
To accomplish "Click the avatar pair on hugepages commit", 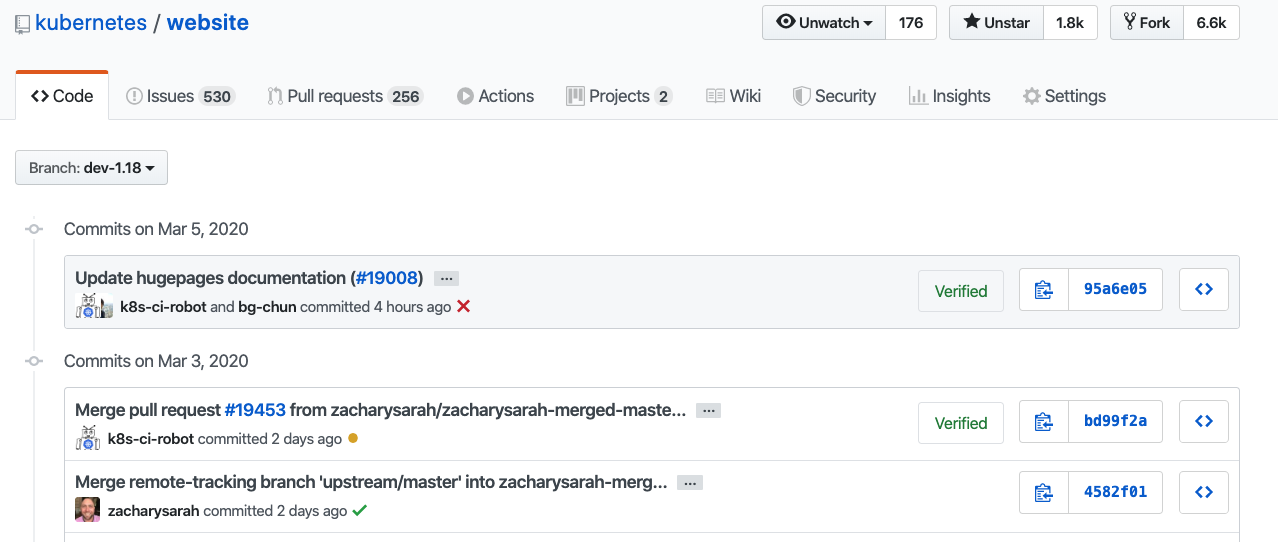I will point(94,307).
